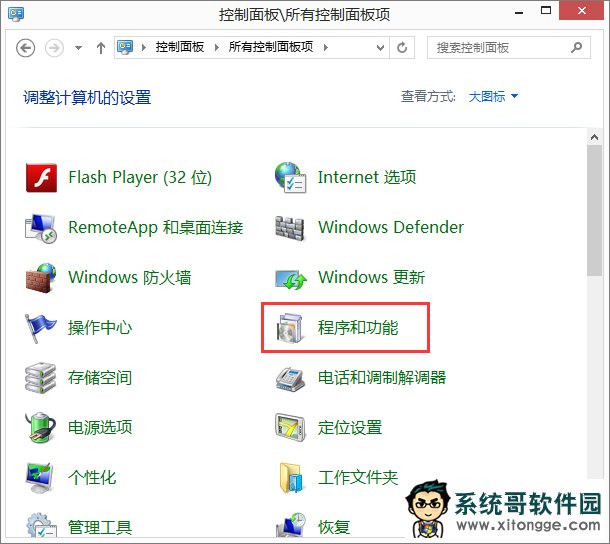
Task: Expand the address bar history dropdown arrow
Action: (x=379, y=48)
